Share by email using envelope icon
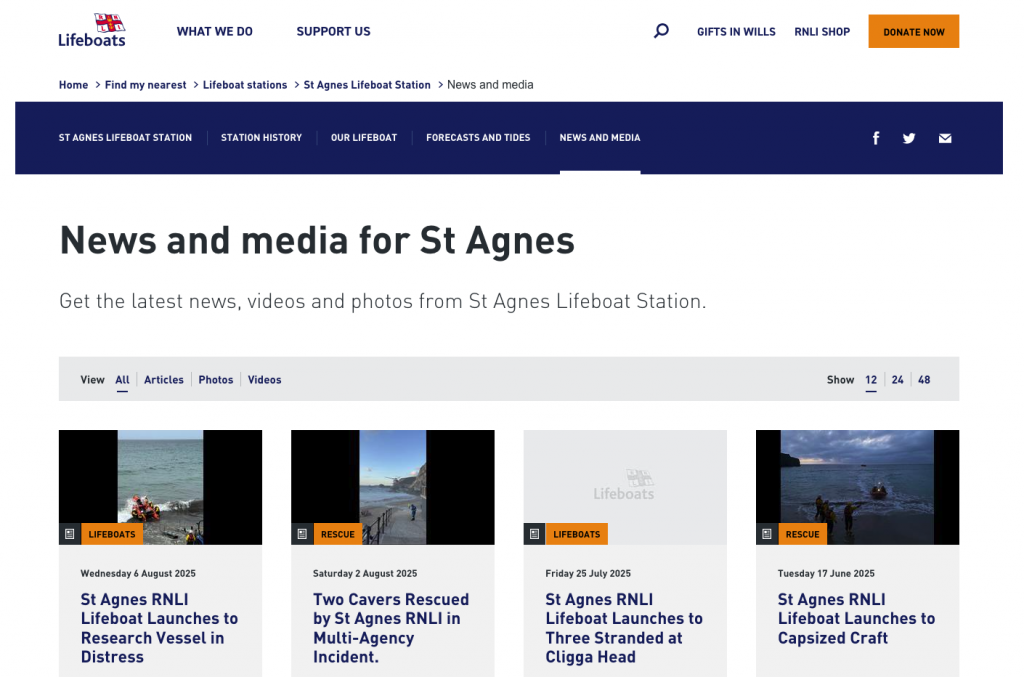Viewport: 1024px width, 677px height. [x=945, y=138]
